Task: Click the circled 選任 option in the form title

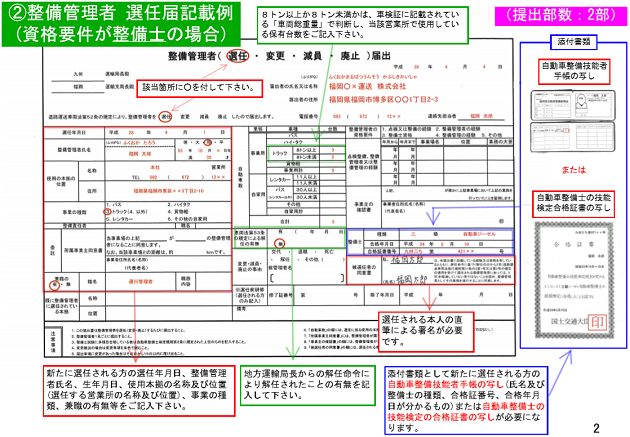Action: [241, 57]
